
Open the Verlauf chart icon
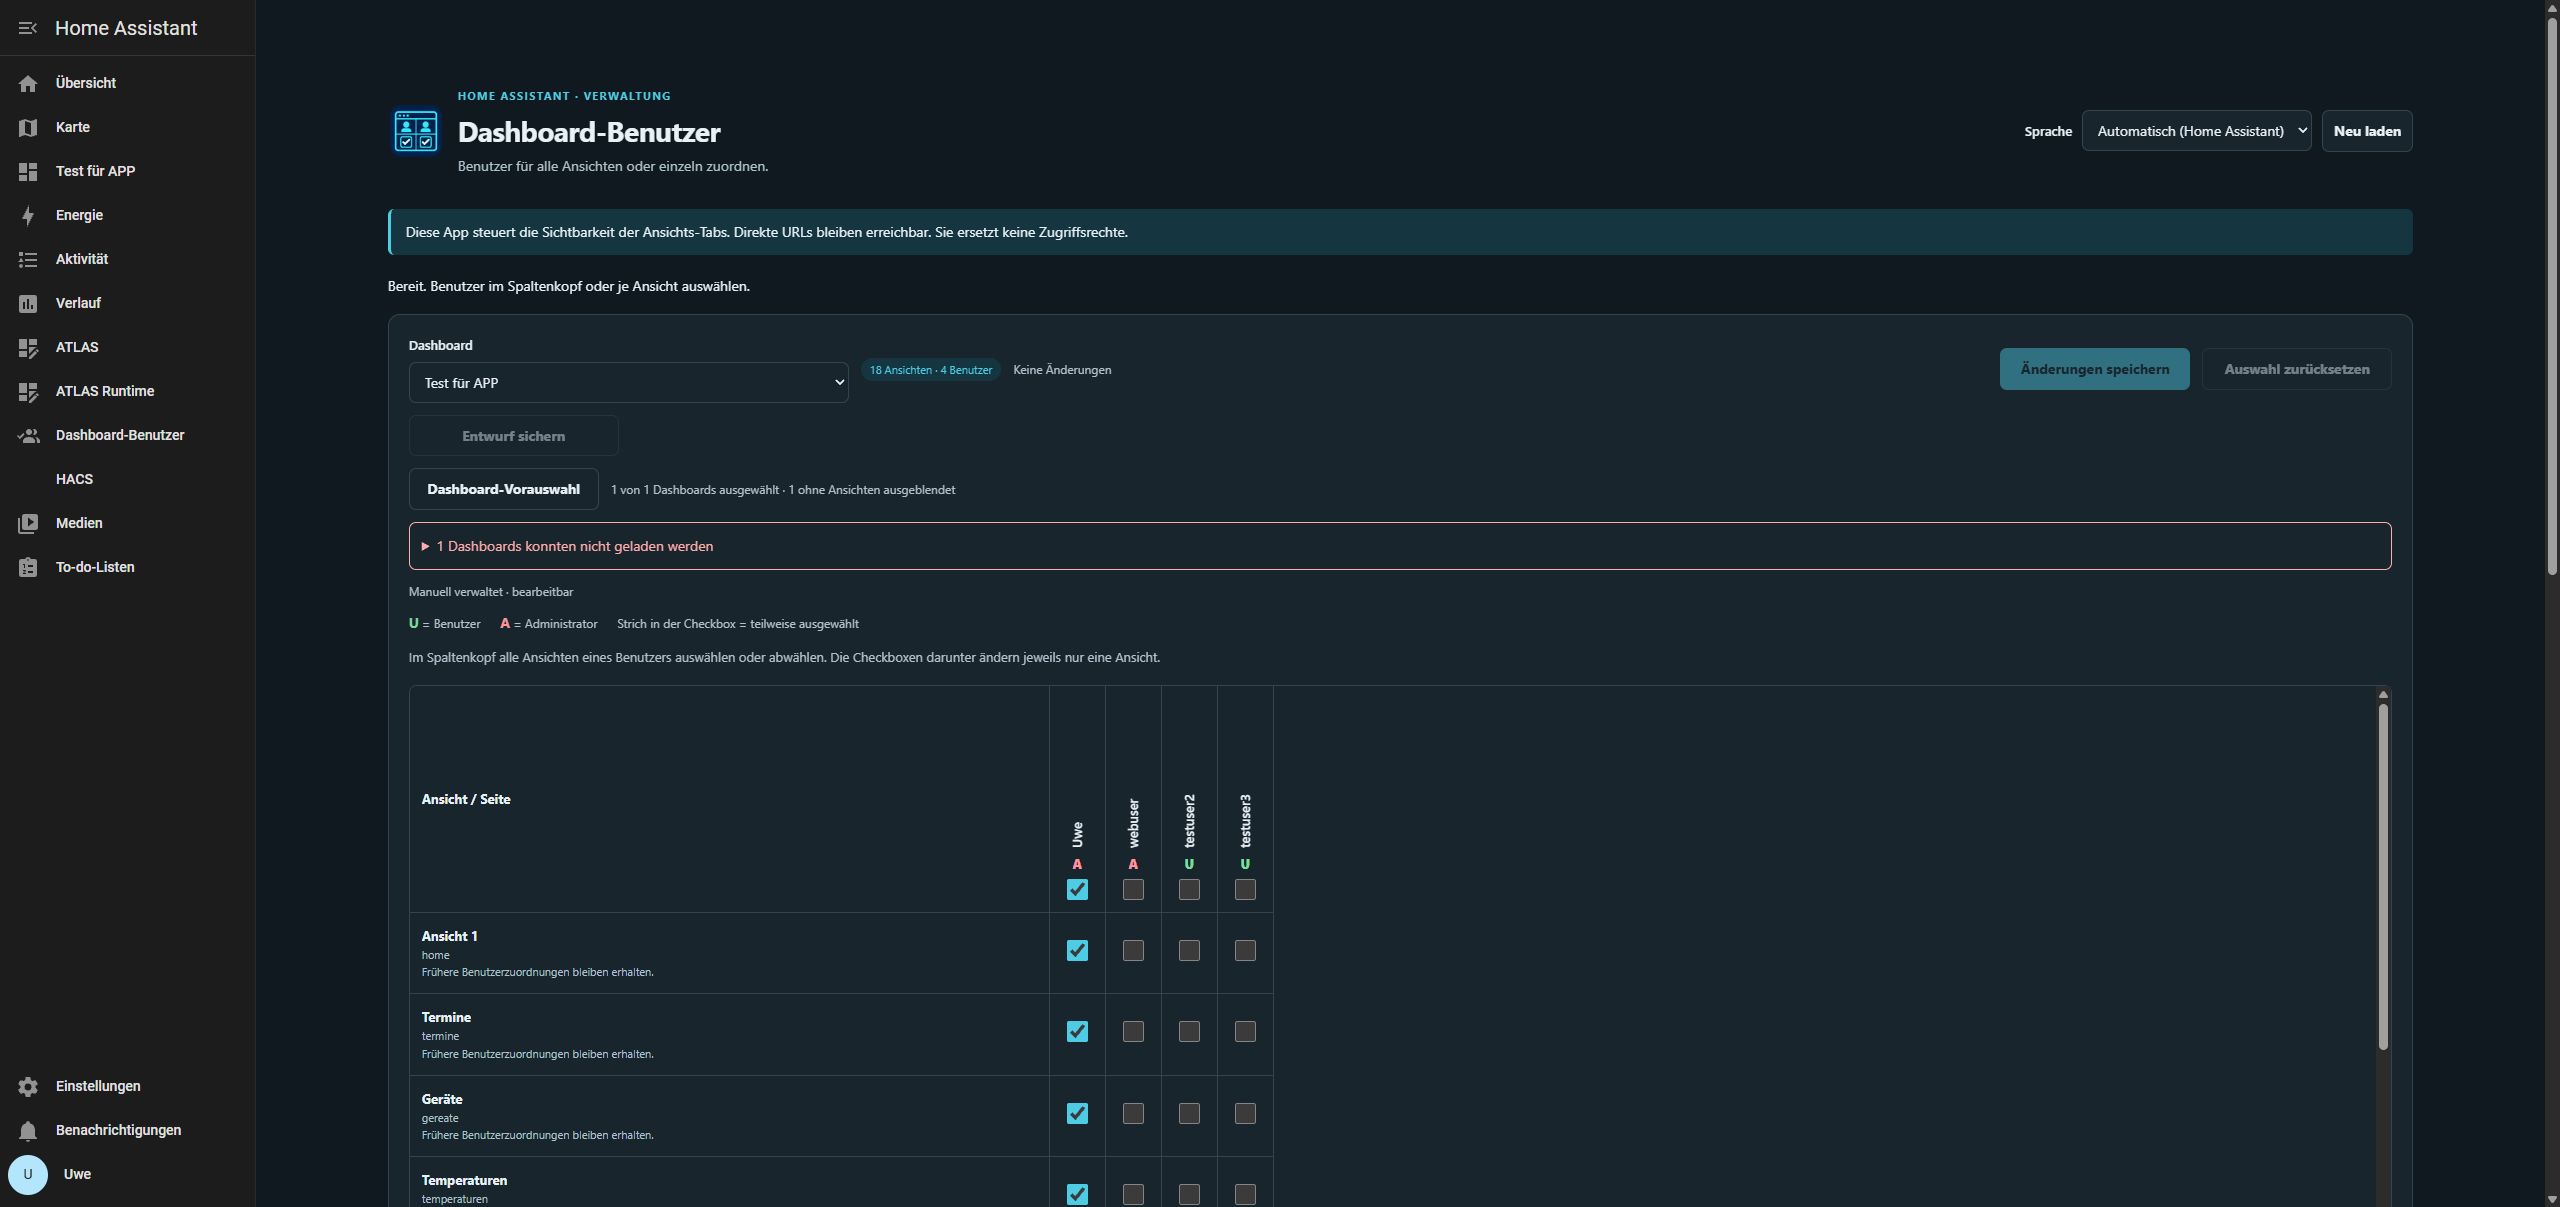tap(28, 303)
